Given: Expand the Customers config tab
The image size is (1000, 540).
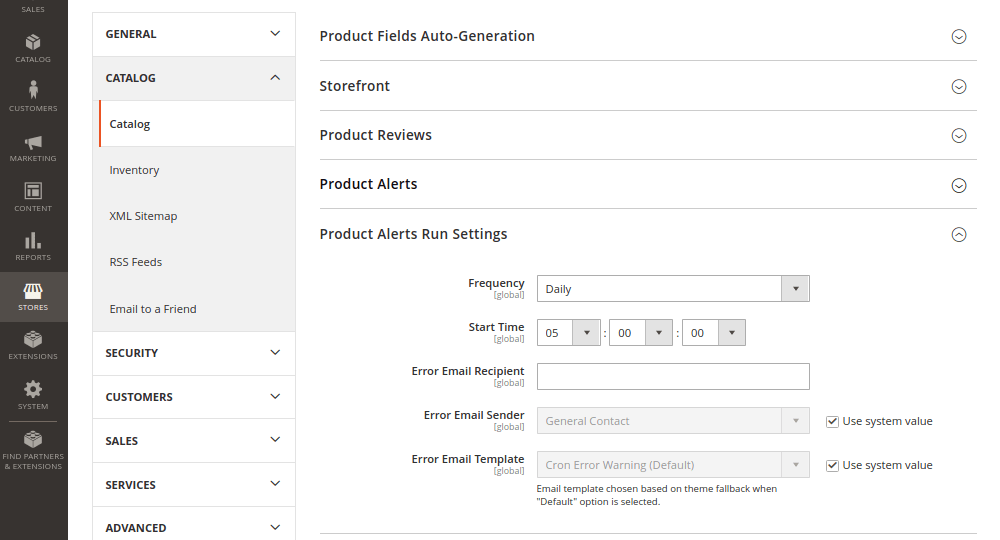Looking at the screenshot, I should [194, 397].
